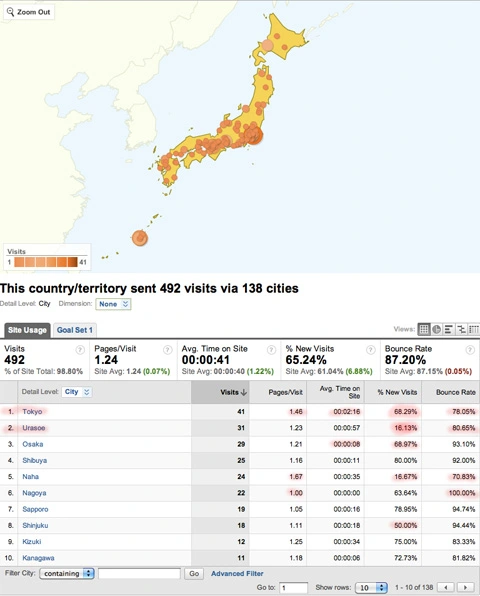Open the Dimension None dropdown

pos(113,304)
